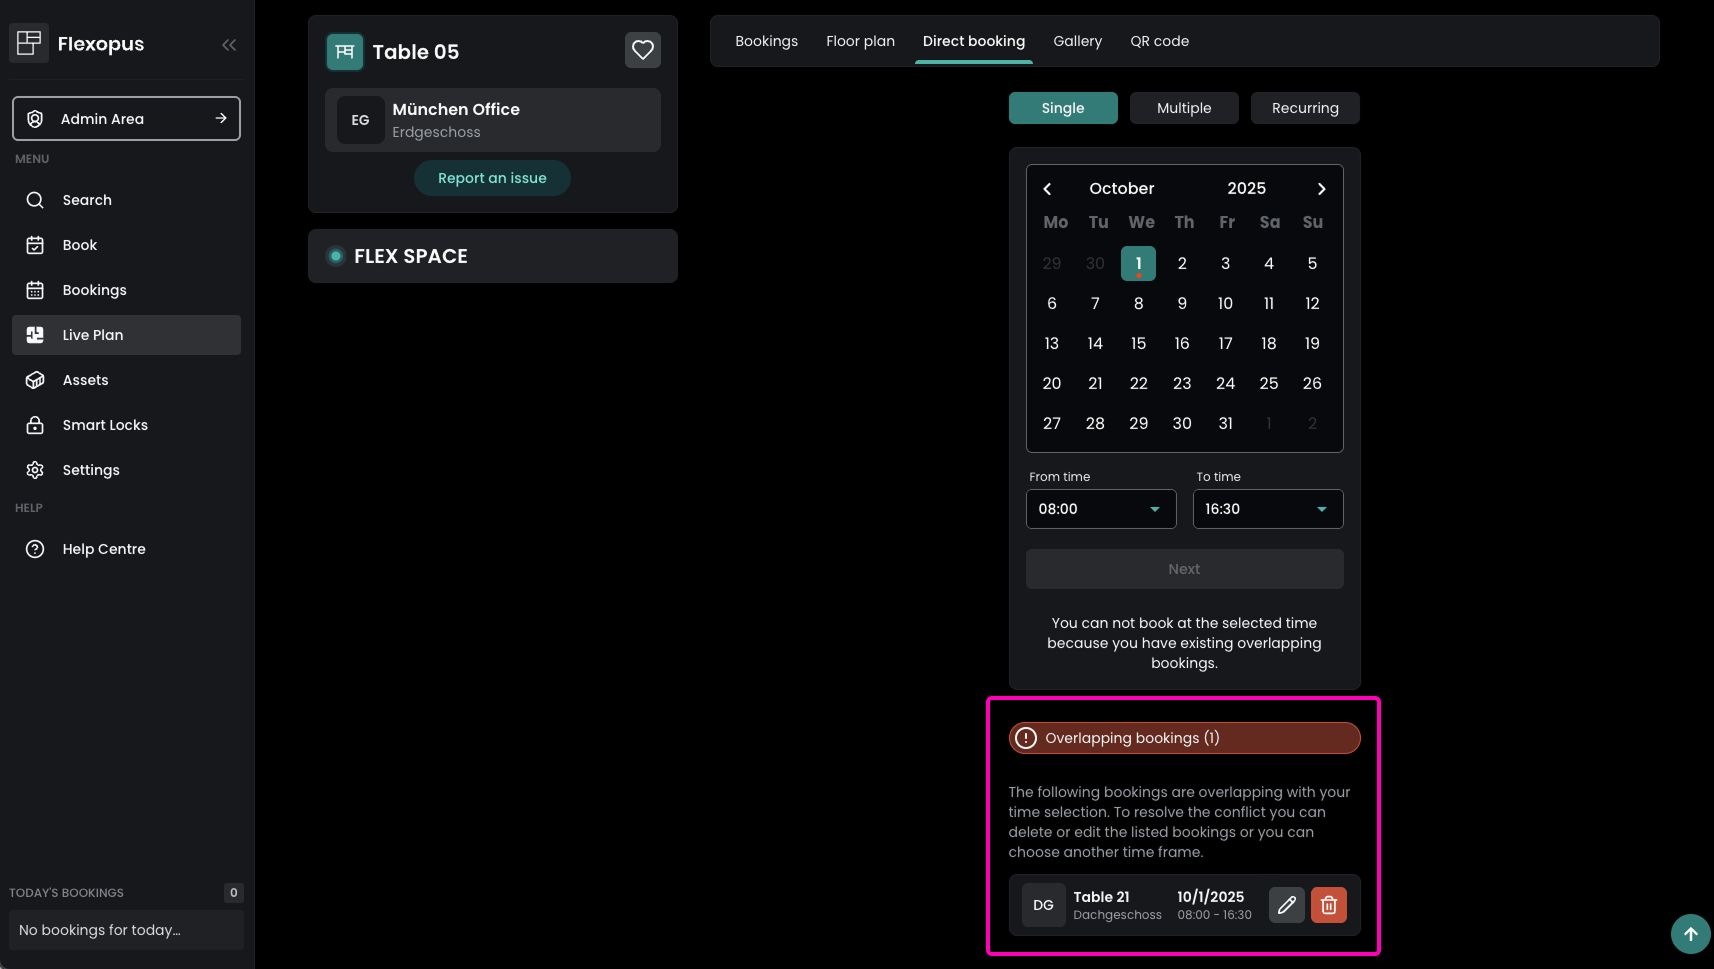
Task: Go to next month in calendar
Action: [x=1321, y=189]
